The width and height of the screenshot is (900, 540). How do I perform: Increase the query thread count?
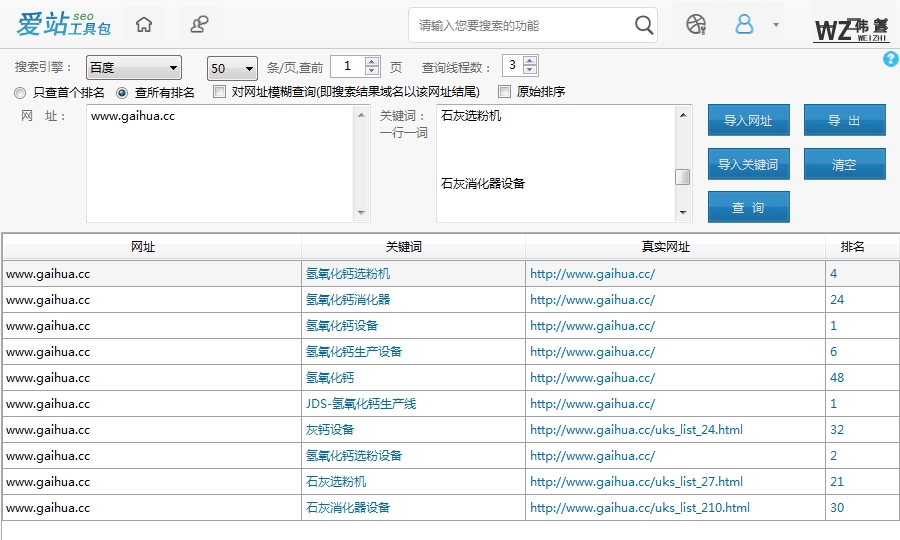tap(530, 60)
